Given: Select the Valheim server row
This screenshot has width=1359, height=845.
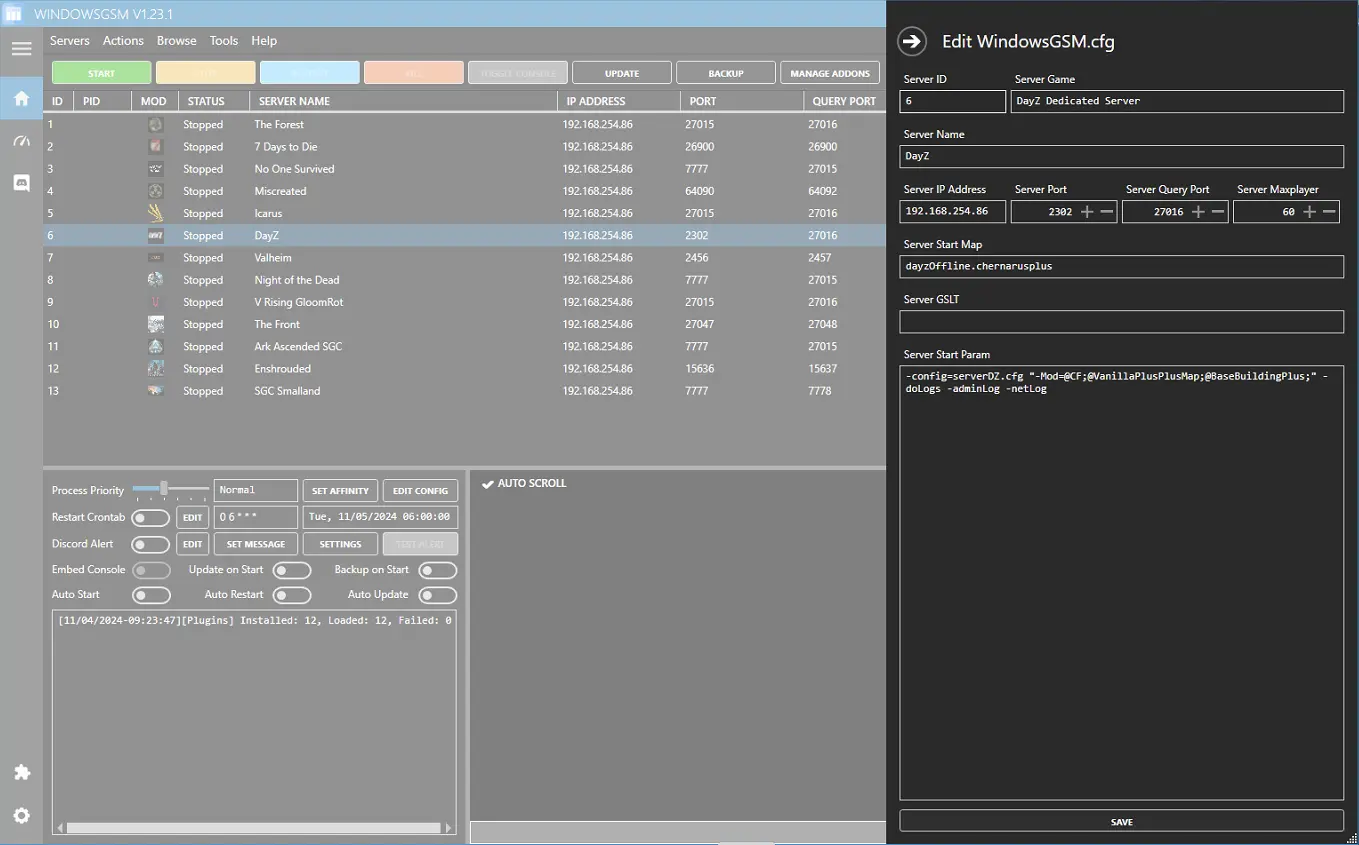Looking at the screenshot, I should coord(465,258).
